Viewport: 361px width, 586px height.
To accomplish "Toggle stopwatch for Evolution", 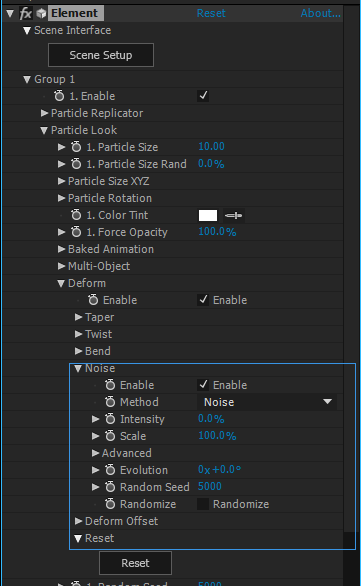I will 110,470.
